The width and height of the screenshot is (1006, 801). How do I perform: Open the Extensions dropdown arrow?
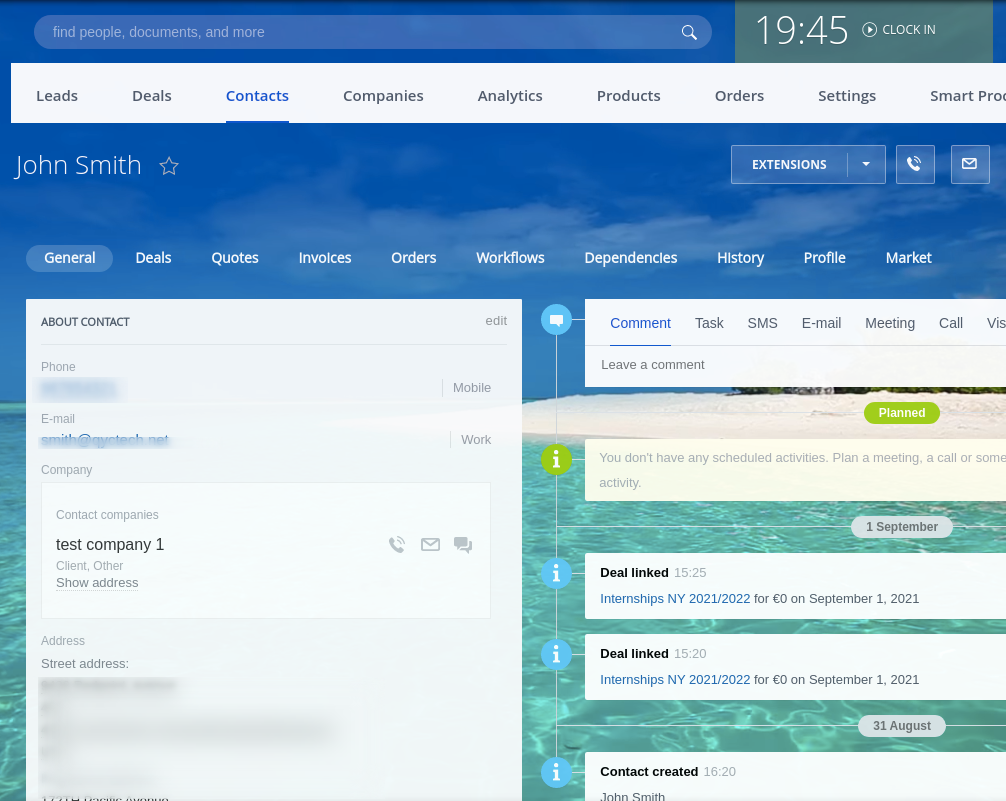pos(866,164)
